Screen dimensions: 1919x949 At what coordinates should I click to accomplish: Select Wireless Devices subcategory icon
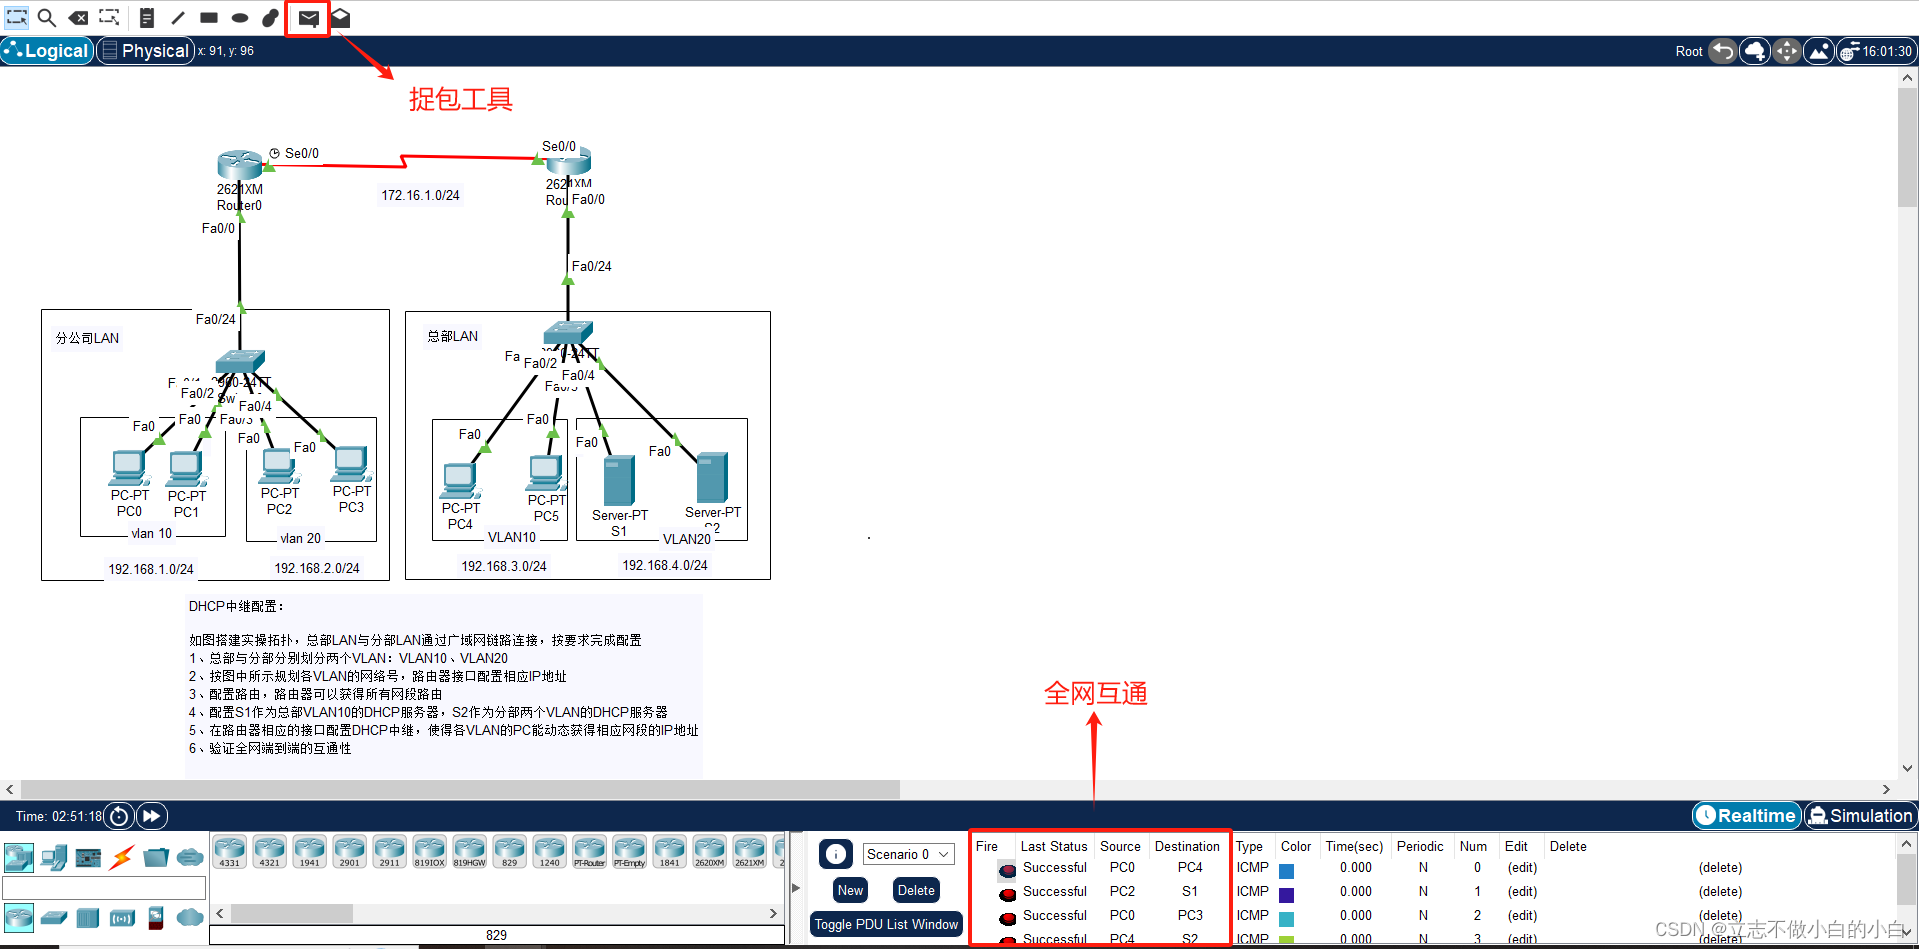[x=122, y=917]
